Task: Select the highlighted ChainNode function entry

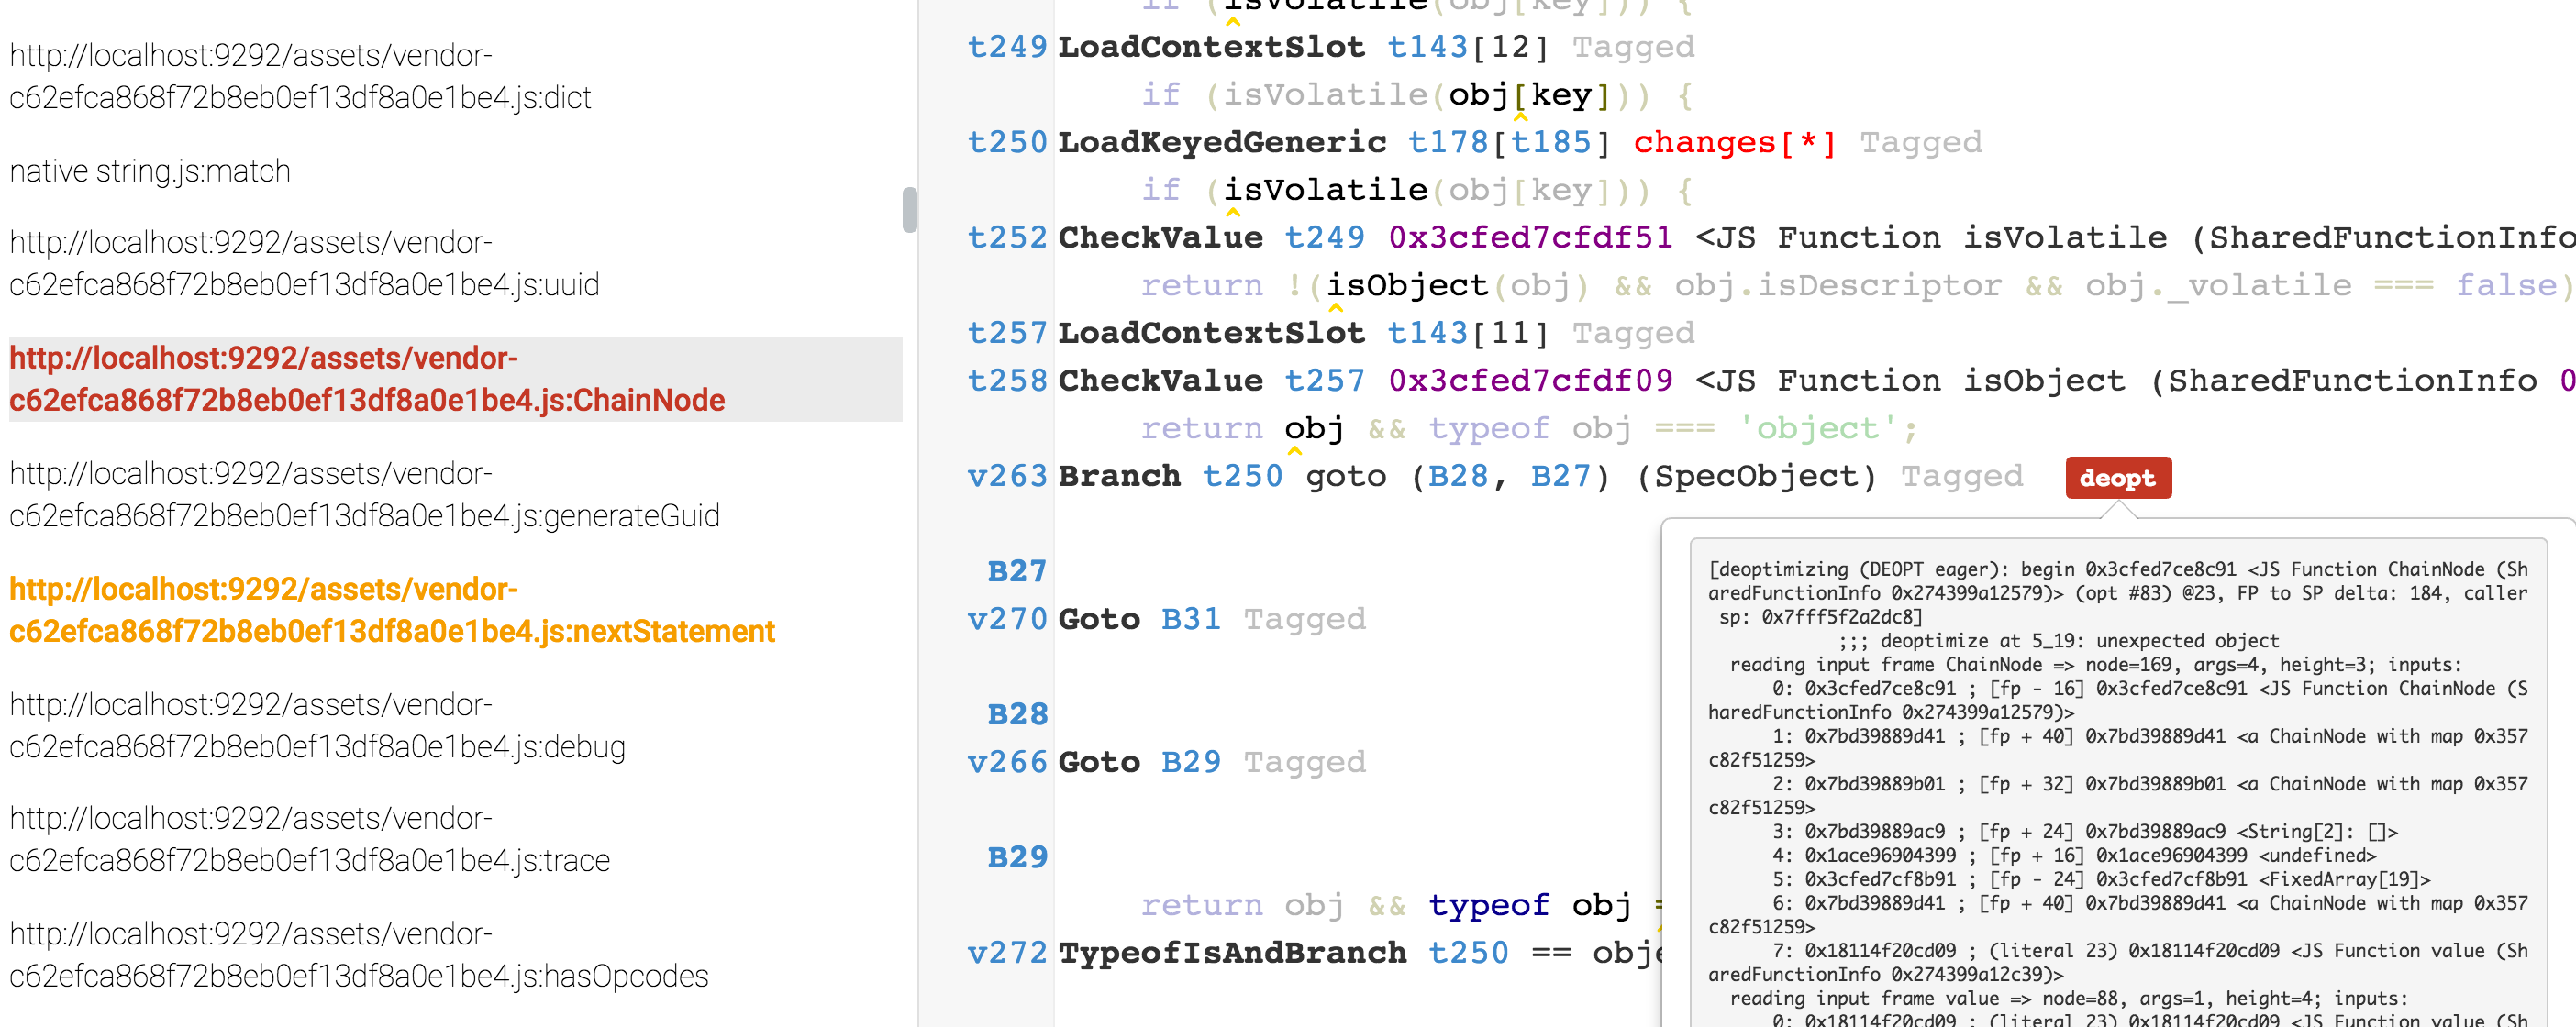Action: pyautogui.click(x=455, y=379)
